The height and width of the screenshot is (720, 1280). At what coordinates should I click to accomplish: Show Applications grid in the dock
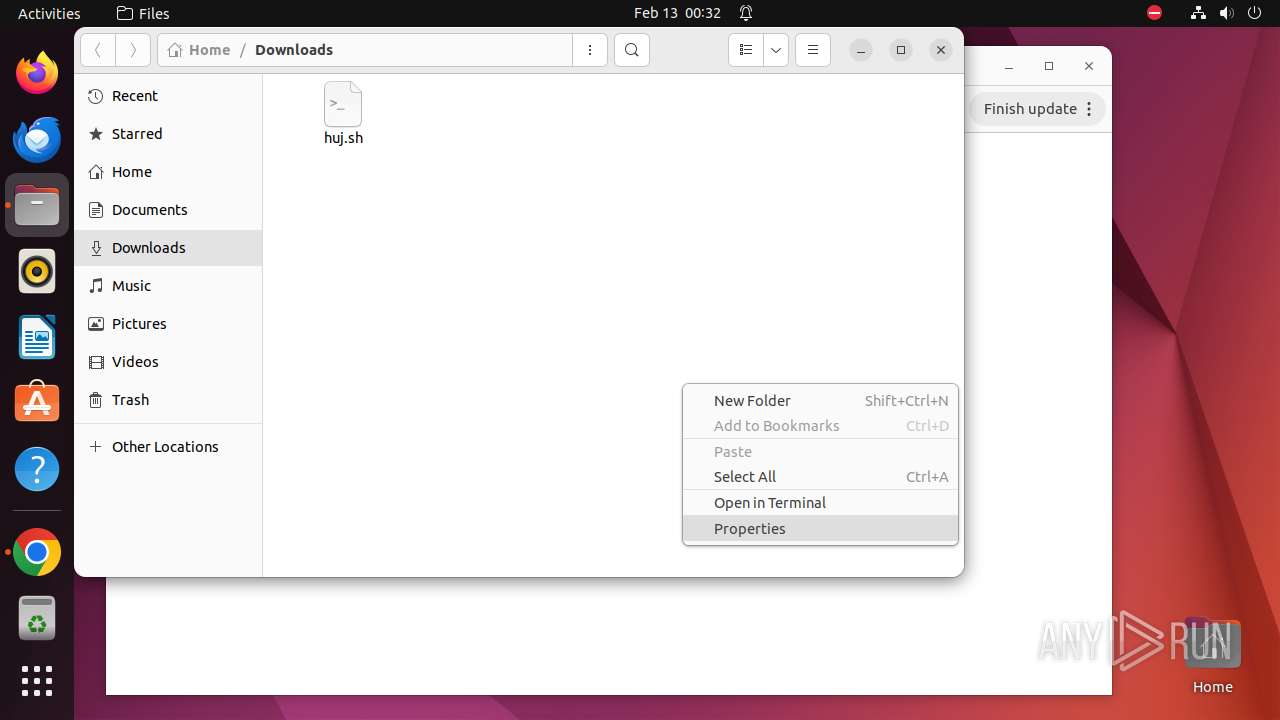click(37, 681)
